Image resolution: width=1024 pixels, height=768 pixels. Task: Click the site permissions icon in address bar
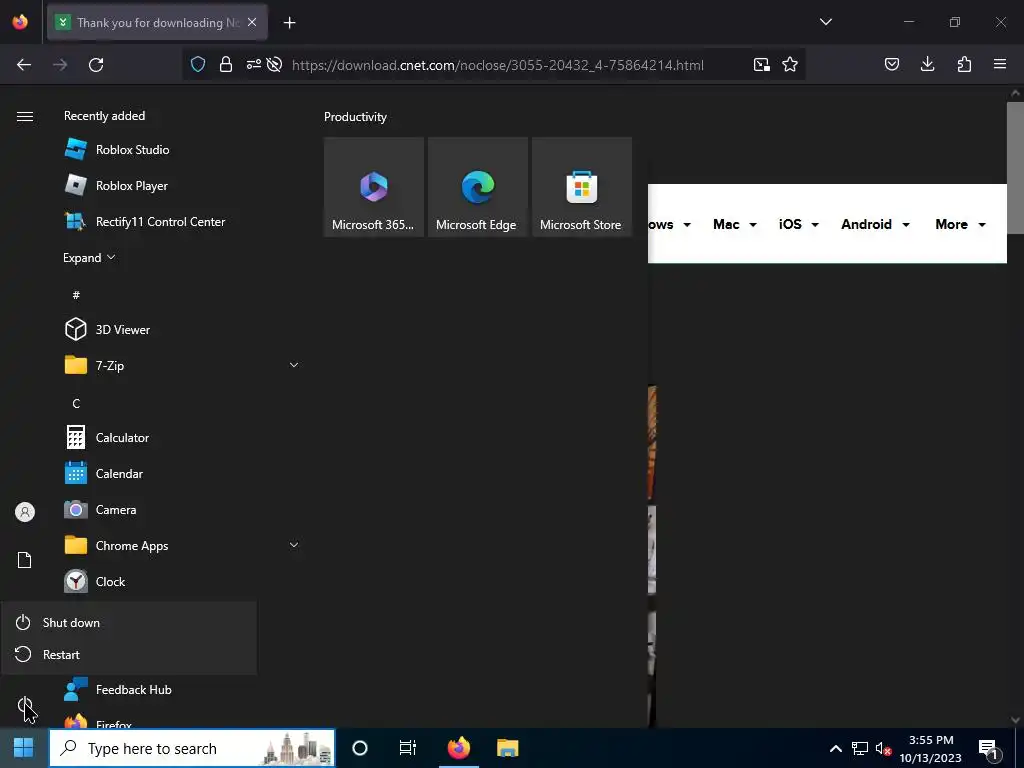[x=253, y=64]
